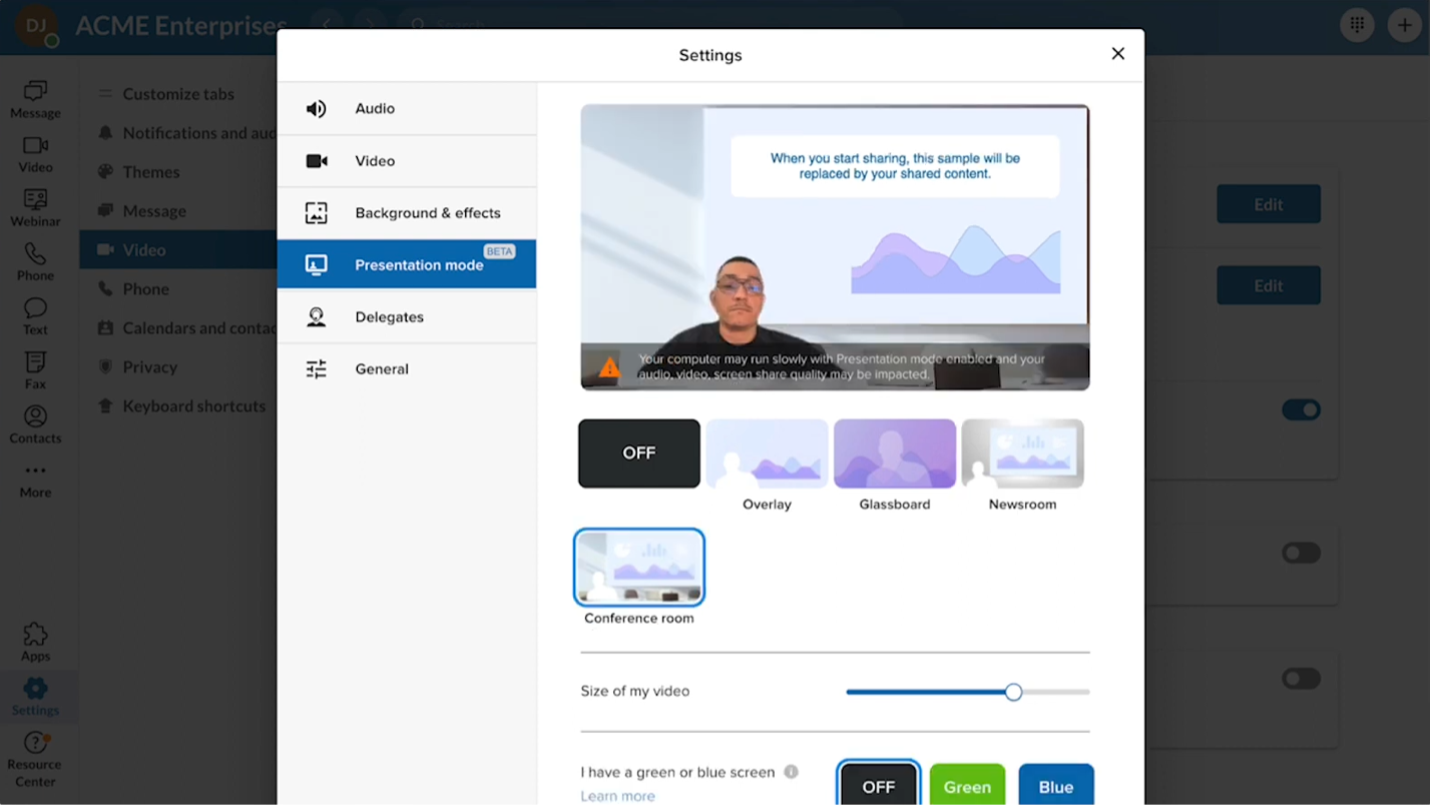The height and width of the screenshot is (809, 1430).
Task: Switch to the Phone section
Action: (x=35, y=259)
